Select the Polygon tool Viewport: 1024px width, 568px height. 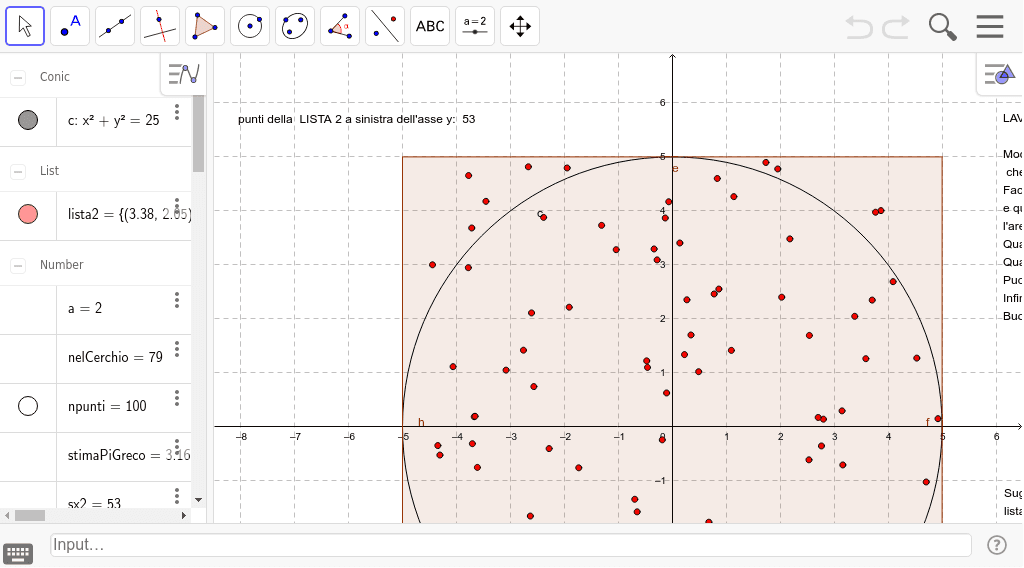coord(205,26)
